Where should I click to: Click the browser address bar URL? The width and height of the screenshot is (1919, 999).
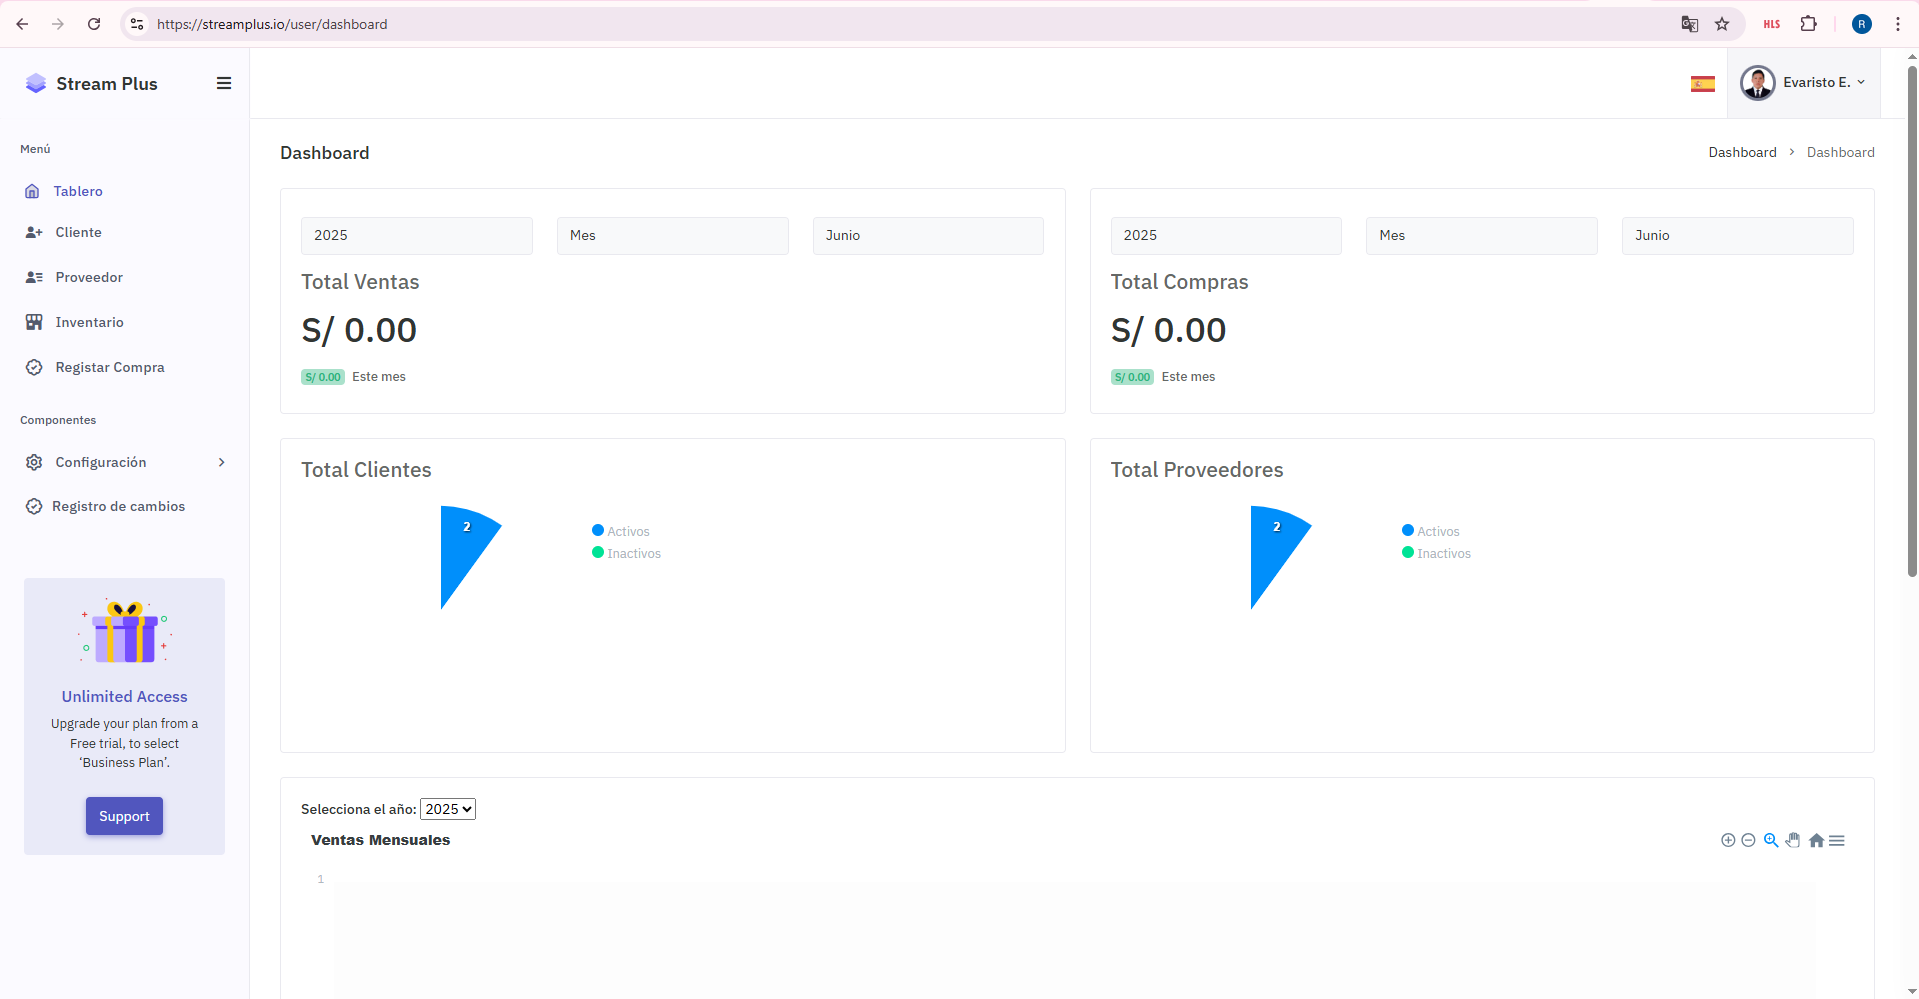coord(272,24)
